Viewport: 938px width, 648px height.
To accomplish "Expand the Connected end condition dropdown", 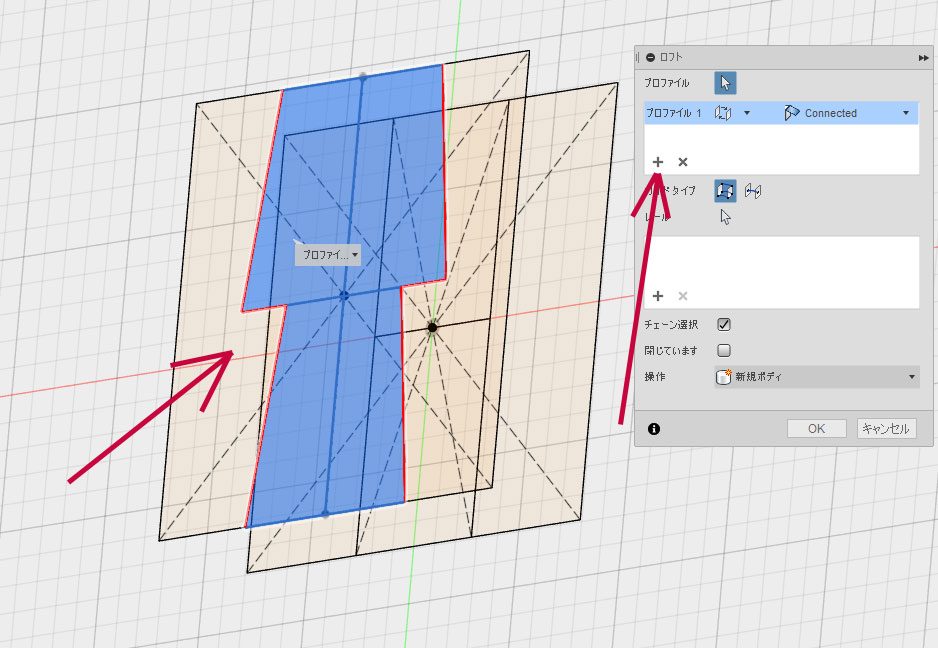I will pyautogui.click(x=906, y=113).
